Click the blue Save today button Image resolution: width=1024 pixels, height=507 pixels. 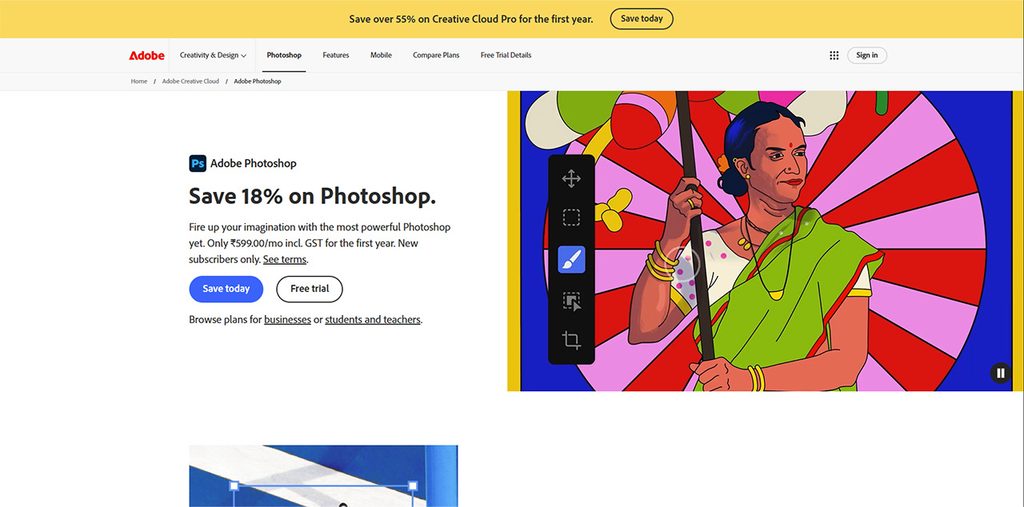[x=226, y=289]
